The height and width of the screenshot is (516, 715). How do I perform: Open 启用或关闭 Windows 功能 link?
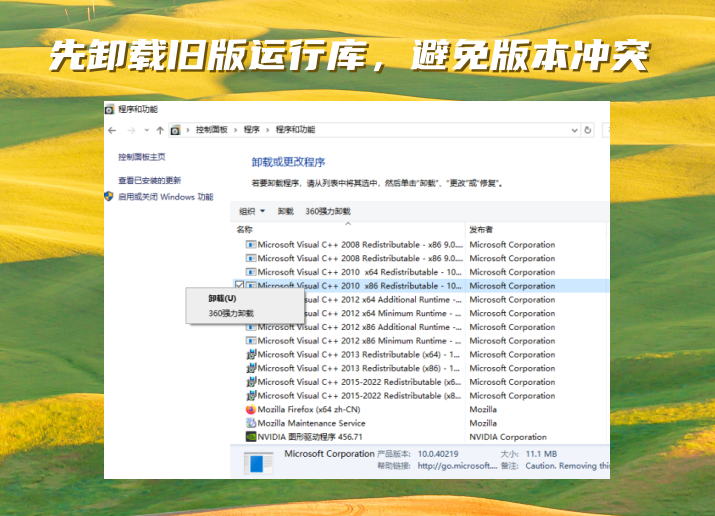click(166, 197)
